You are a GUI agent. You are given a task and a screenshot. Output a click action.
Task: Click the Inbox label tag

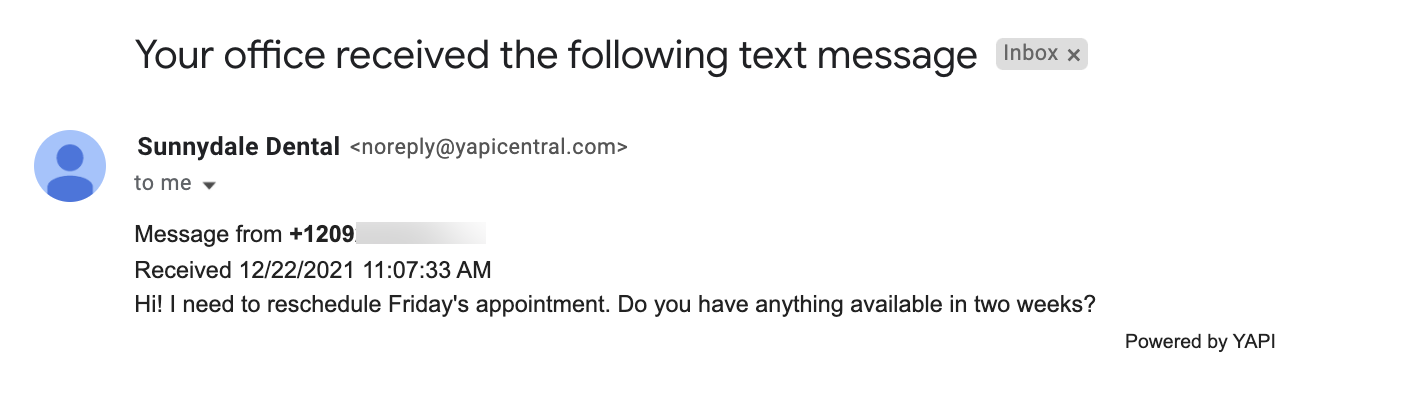pos(1031,54)
